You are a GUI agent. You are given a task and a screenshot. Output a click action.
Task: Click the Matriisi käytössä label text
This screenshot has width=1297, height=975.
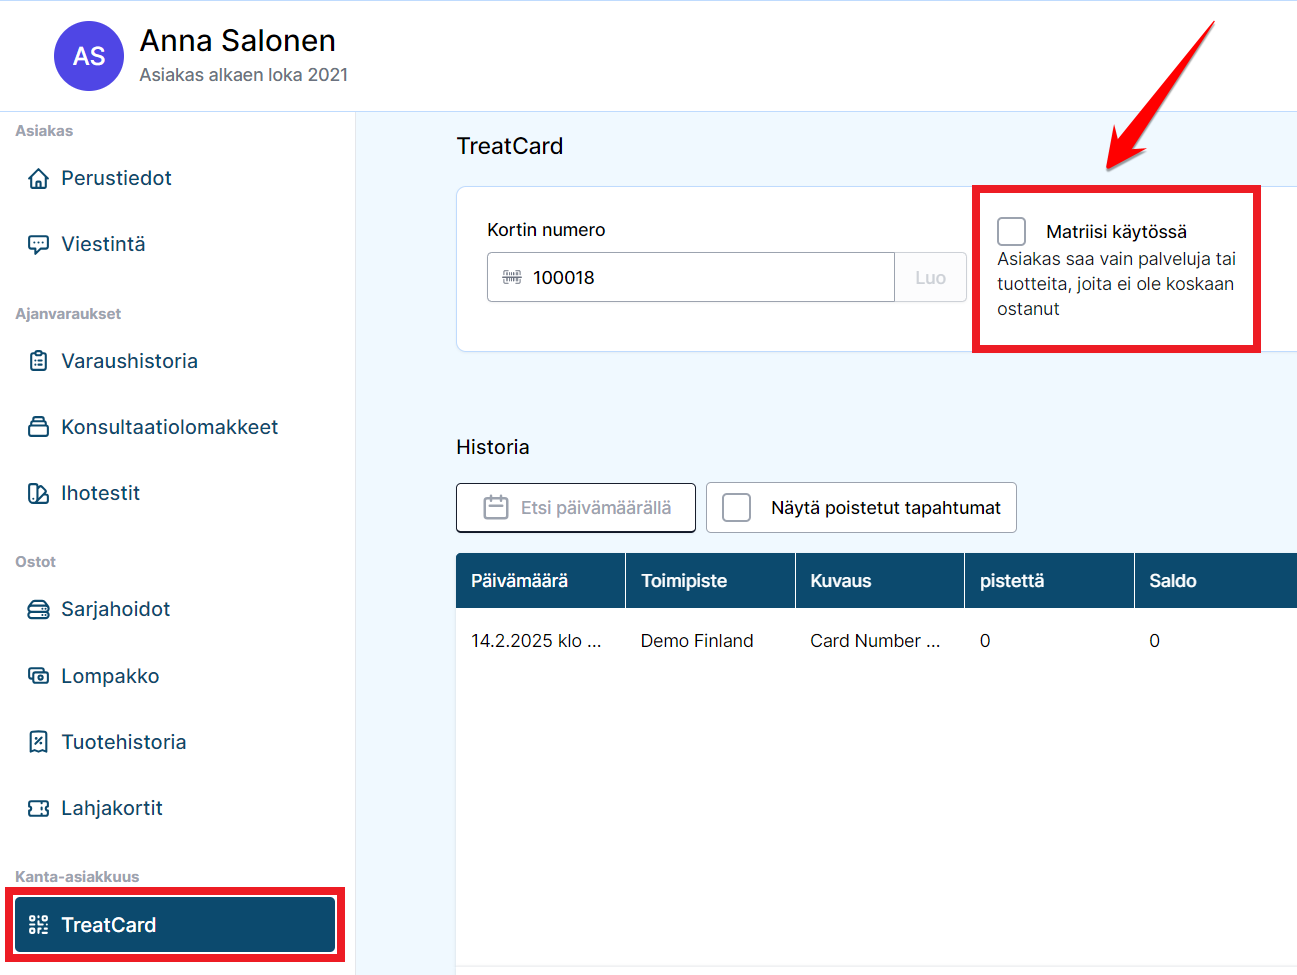(1116, 232)
